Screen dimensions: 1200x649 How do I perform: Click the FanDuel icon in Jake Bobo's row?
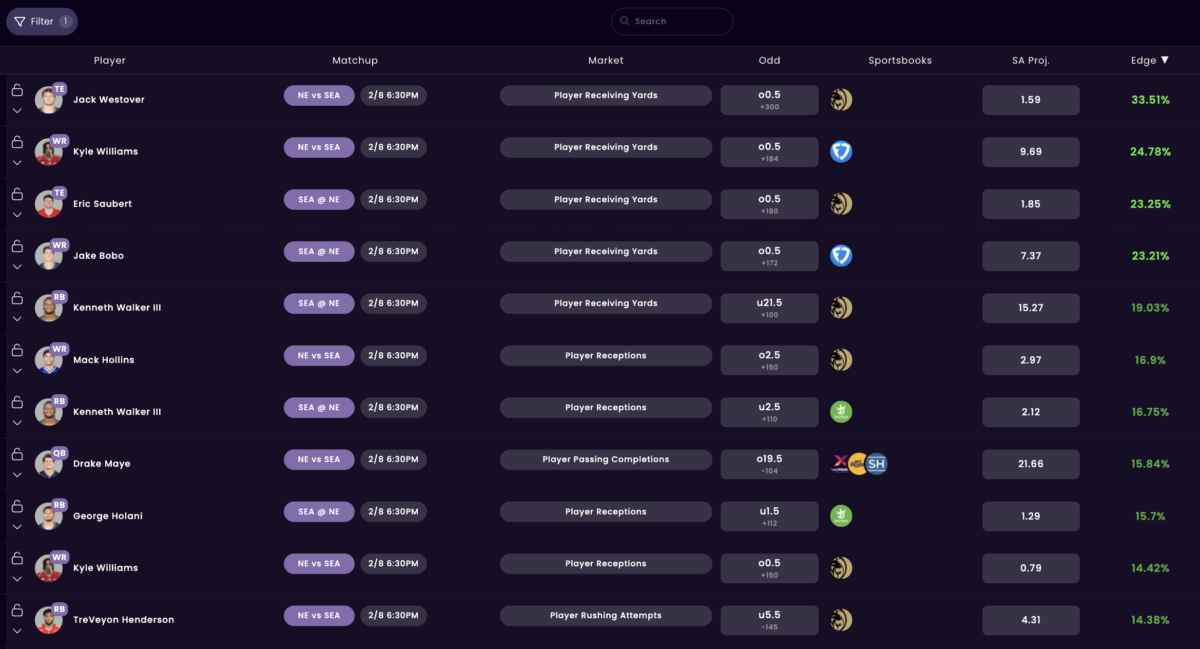(x=841, y=256)
